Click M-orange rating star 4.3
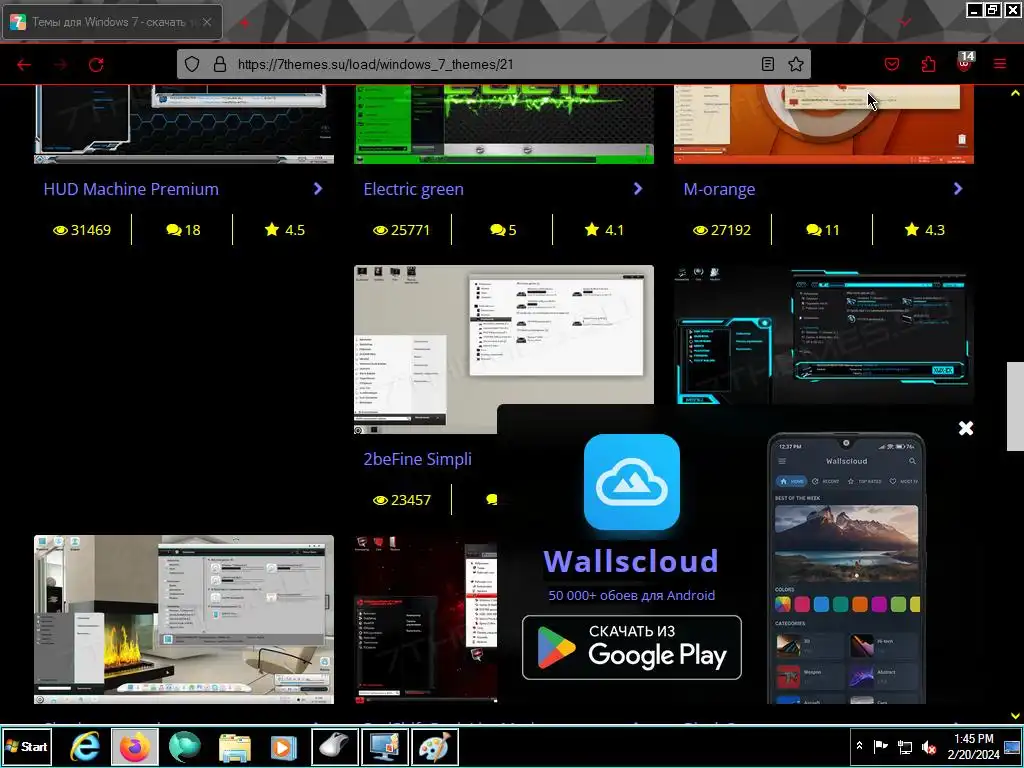The image size is (1024, 768). click(925, 230)
